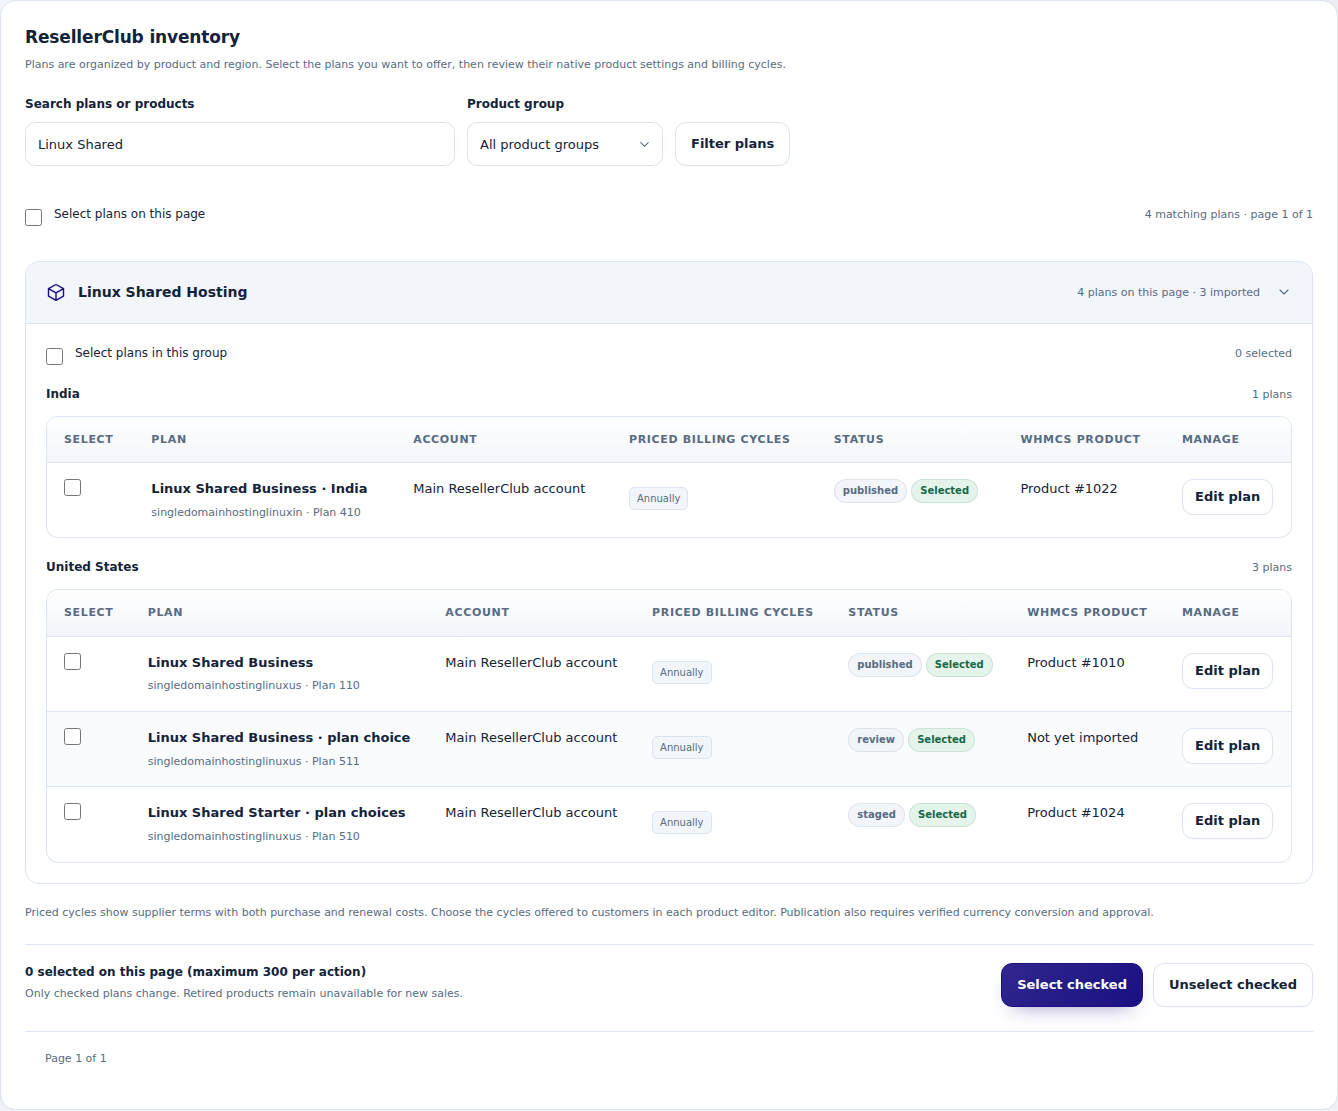Edit plan for the Not yet imported row

pos(1227,746)
